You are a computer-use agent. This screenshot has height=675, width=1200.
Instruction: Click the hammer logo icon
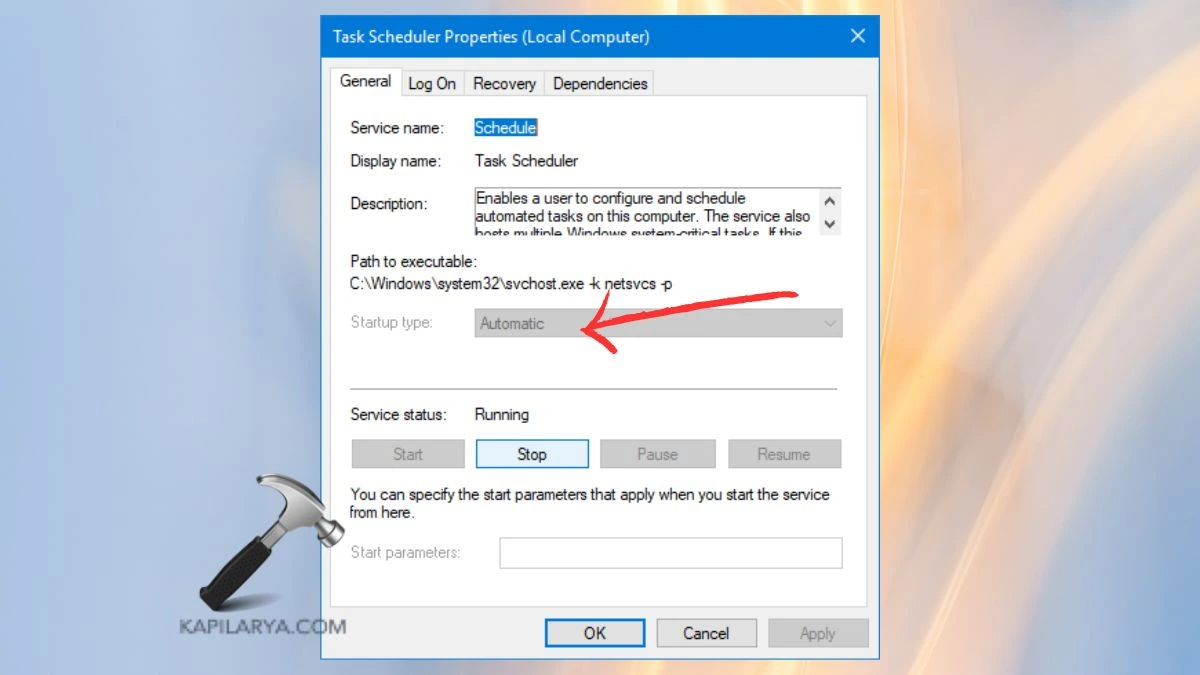268,542
